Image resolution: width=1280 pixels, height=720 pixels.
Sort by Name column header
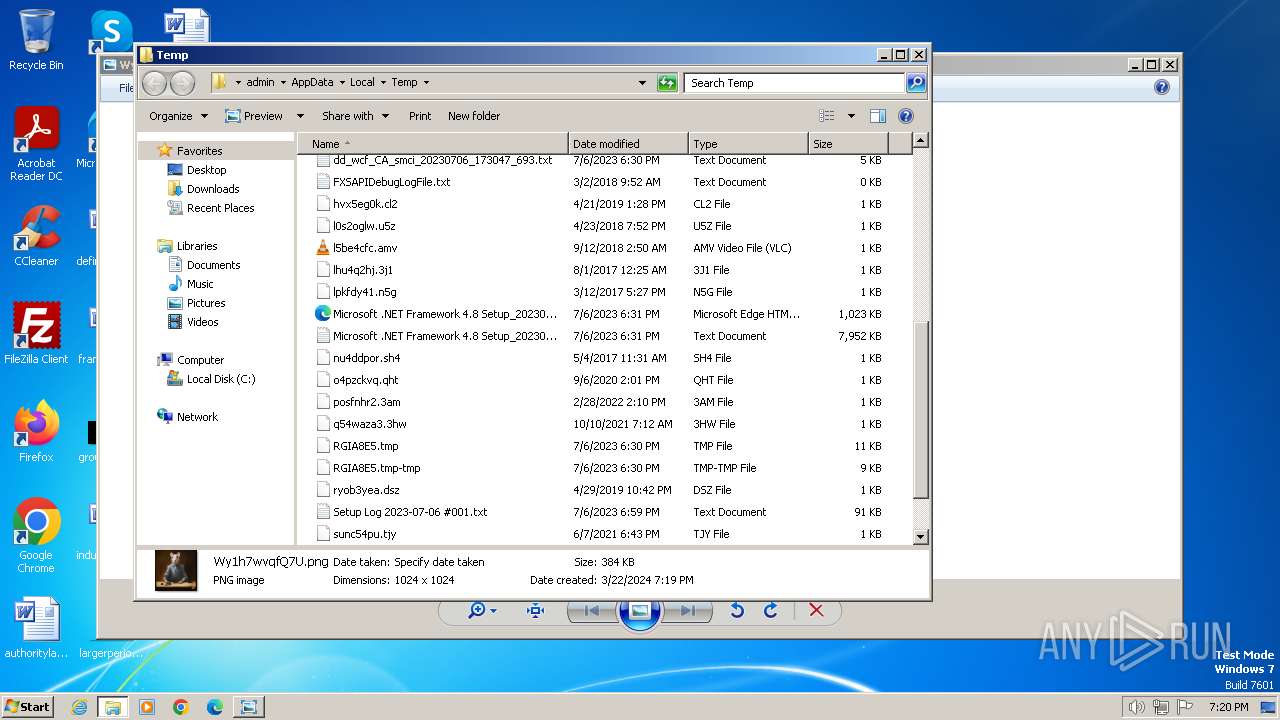[432, 144]
